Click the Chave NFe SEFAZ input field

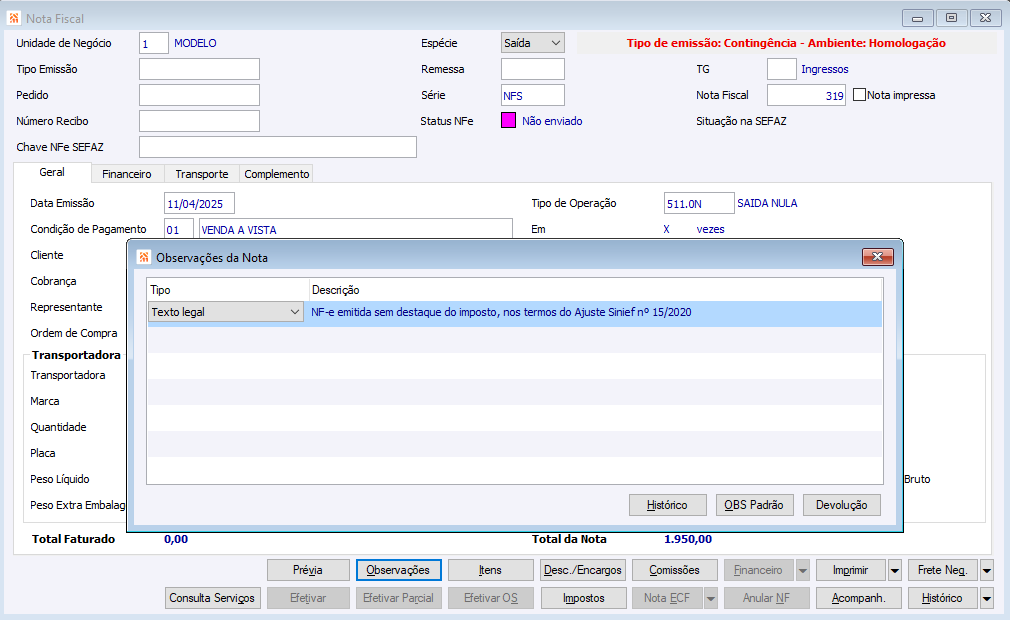pyautogui.click(x=278, y=147)
